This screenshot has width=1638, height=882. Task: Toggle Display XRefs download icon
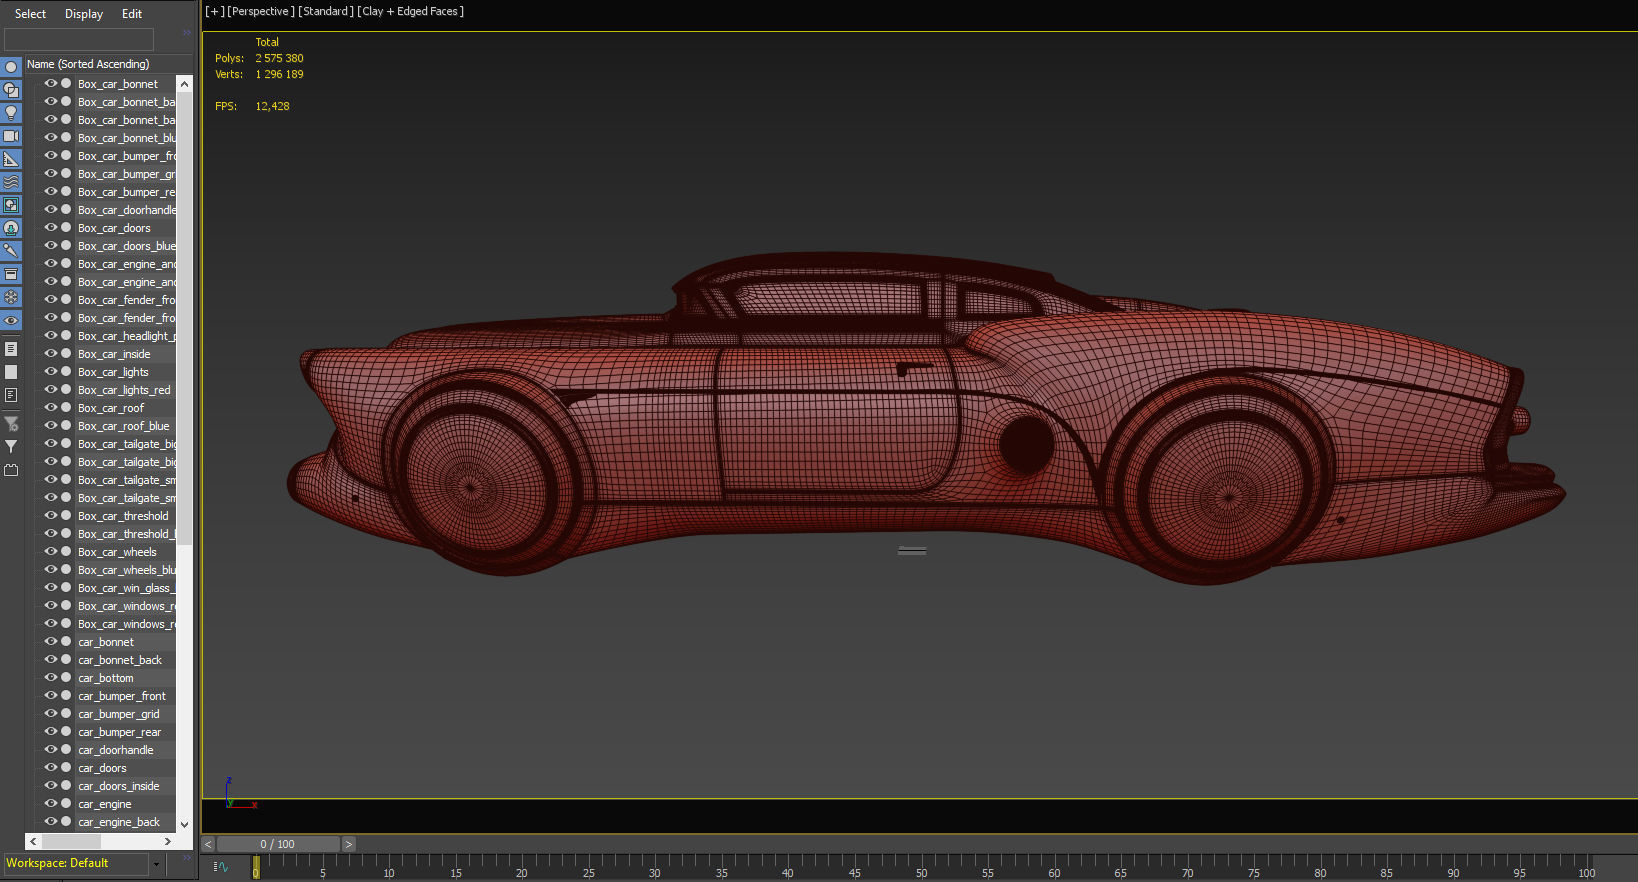pos(11,228)
